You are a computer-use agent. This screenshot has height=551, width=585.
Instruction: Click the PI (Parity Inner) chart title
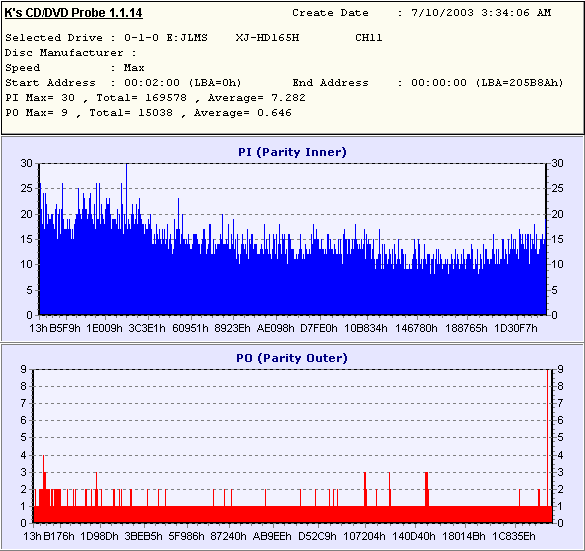(292, 152)
